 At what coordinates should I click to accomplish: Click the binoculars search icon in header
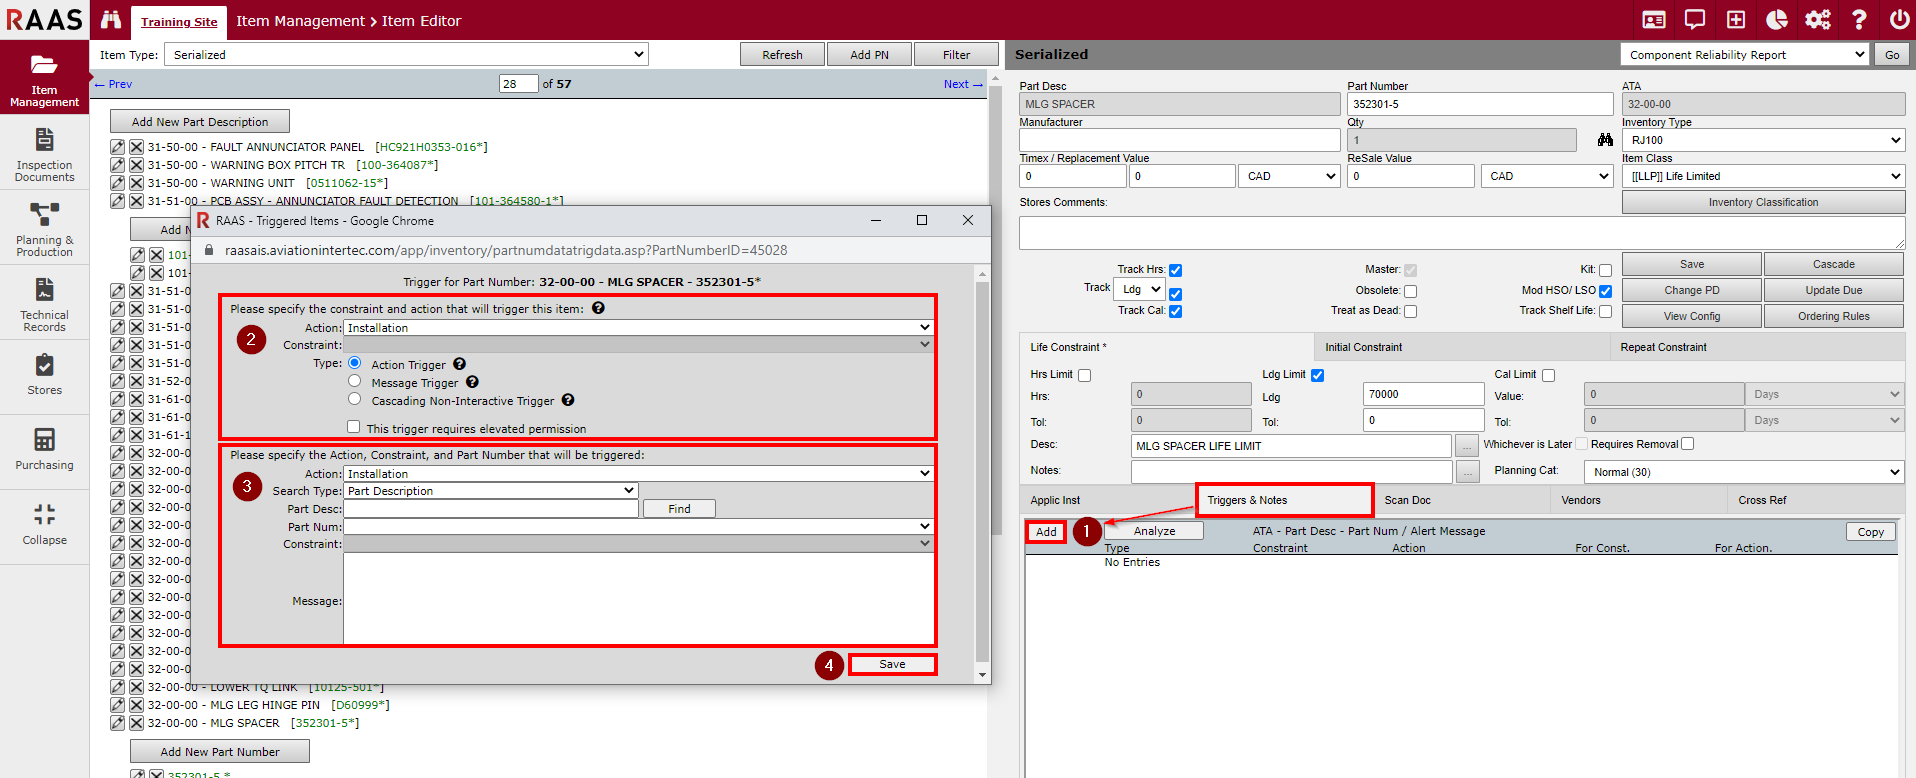pyautogui.click(x=111, y=20)
